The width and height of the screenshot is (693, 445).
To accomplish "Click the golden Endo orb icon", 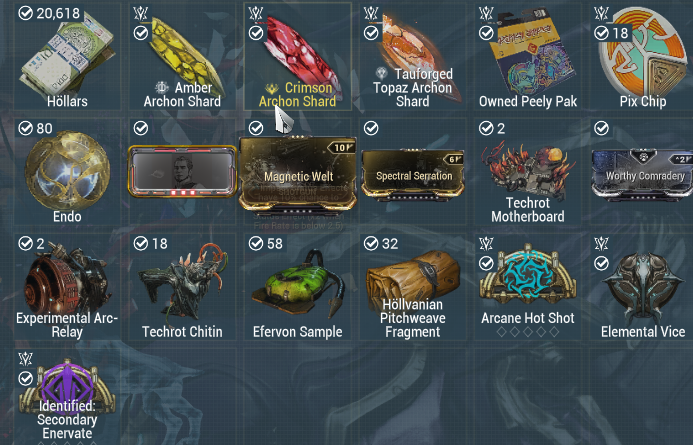I will [x=67, y=170].
